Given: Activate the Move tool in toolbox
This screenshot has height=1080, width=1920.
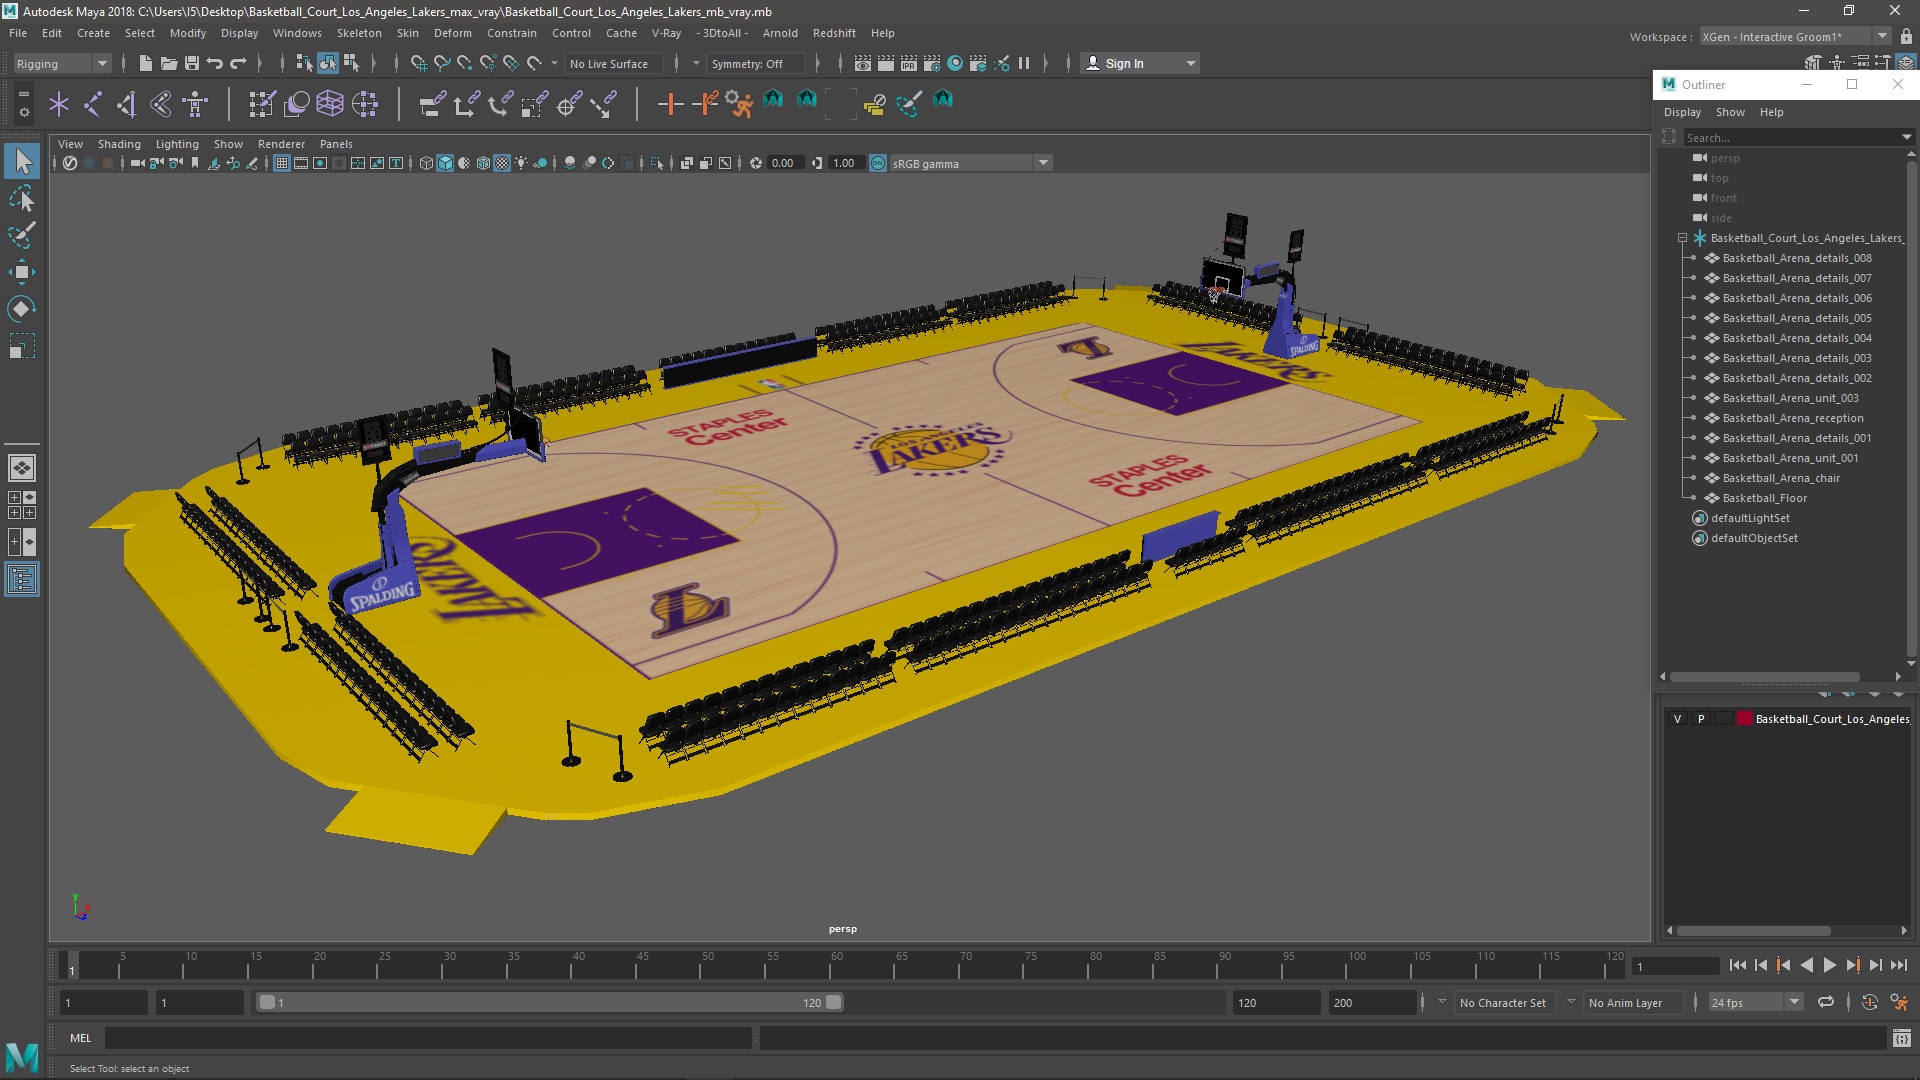Looking at the screenshot, I should click(x=22, y=272).
